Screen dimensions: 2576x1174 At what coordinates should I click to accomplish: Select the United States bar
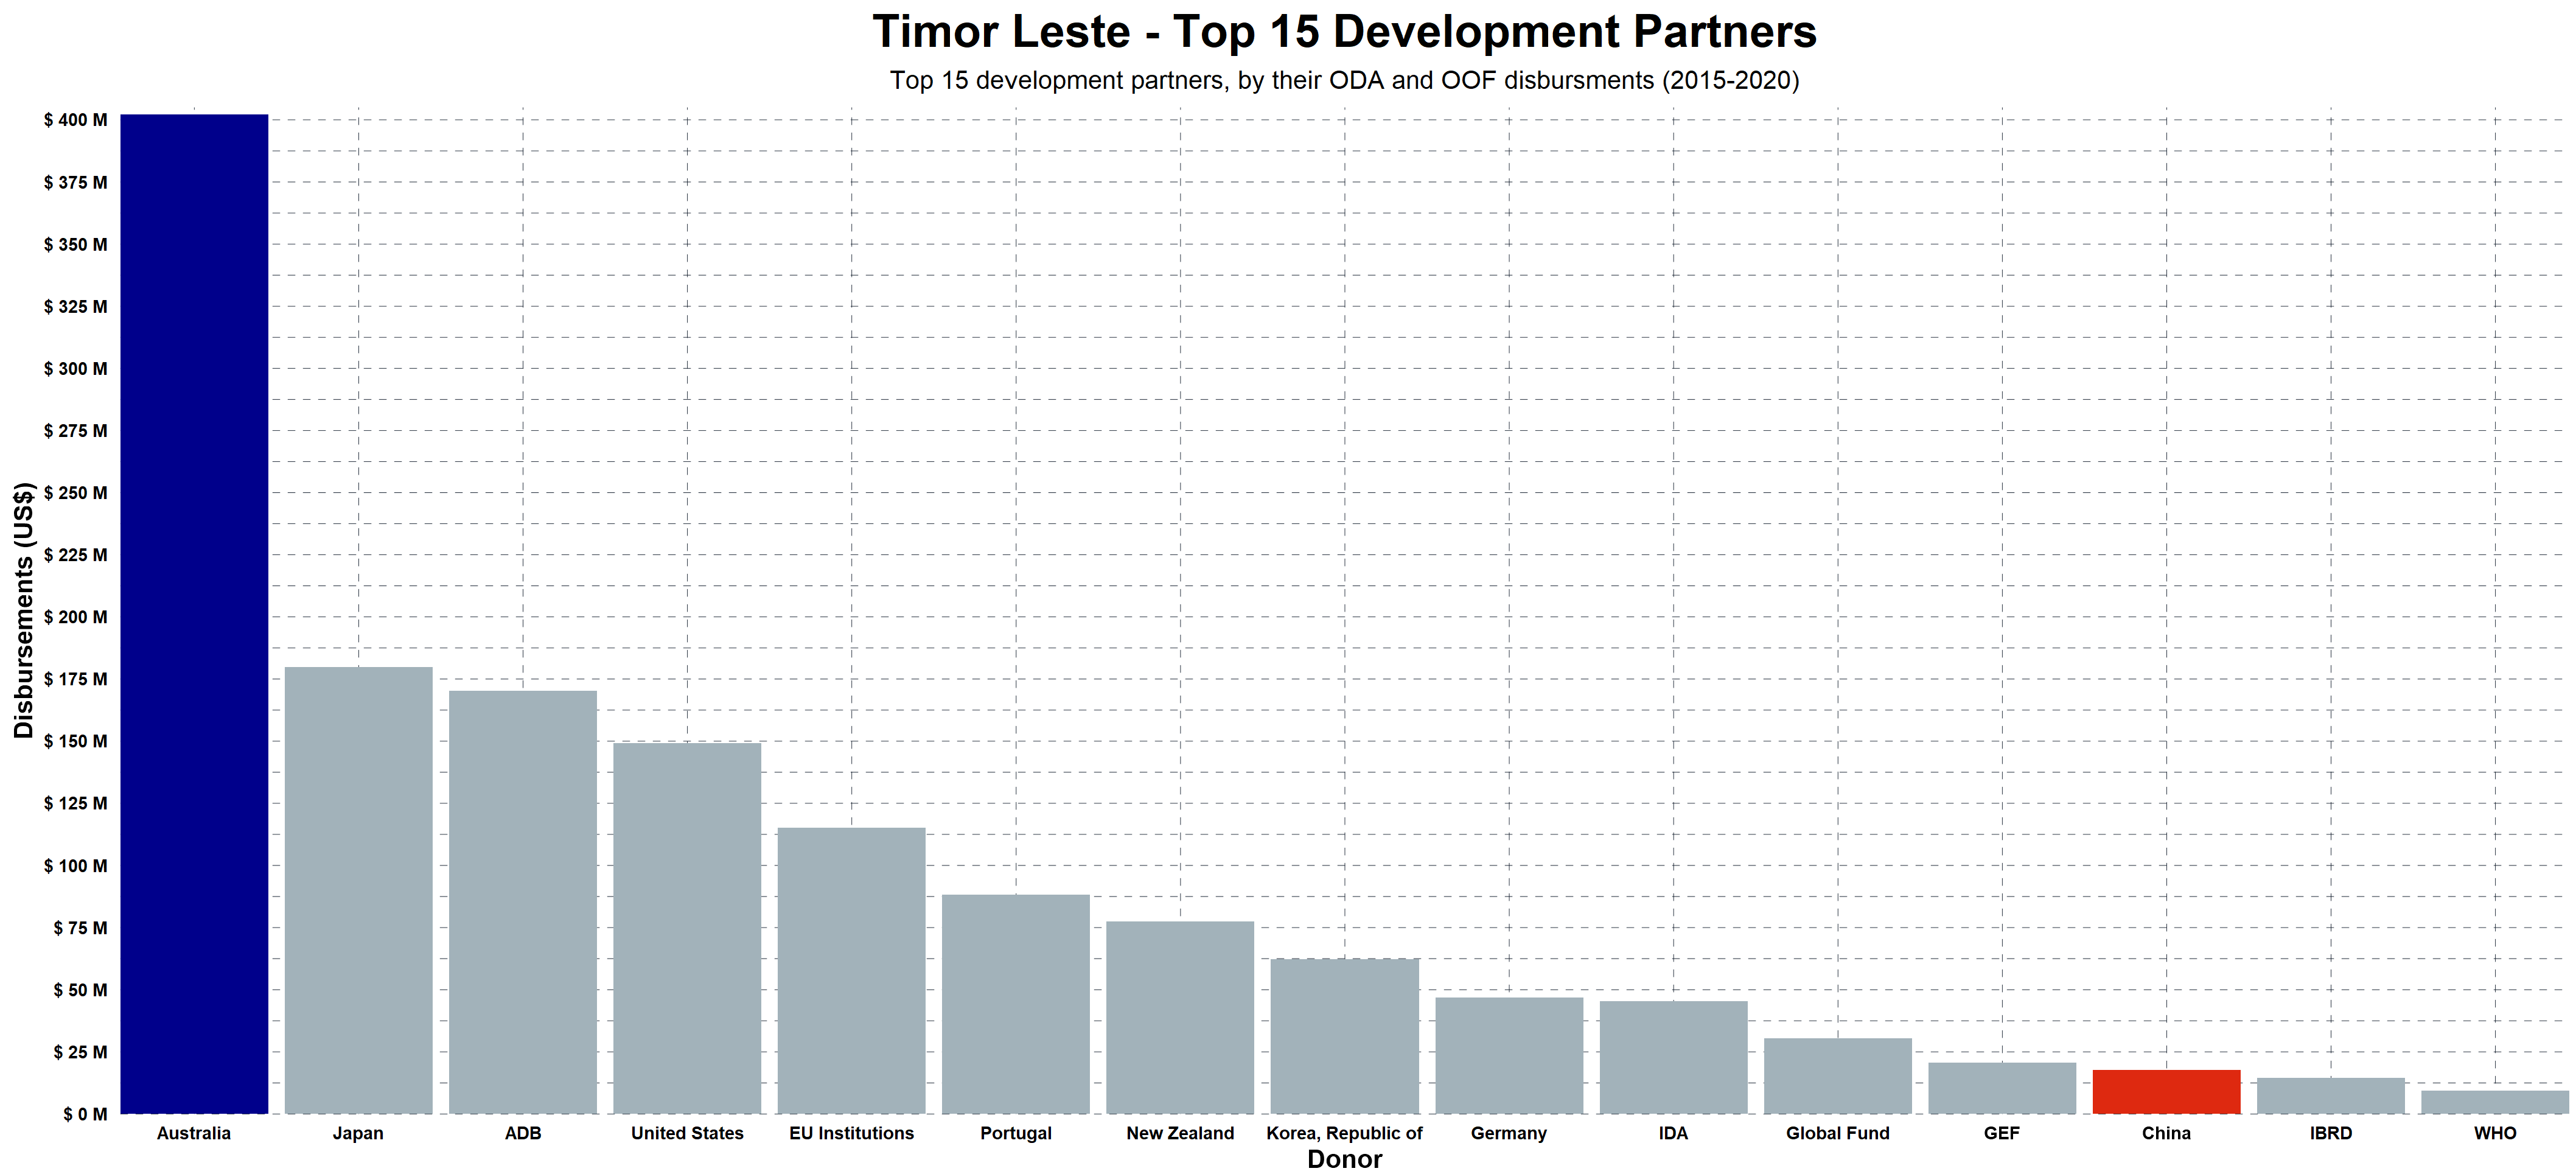click(x=687, y=928)
